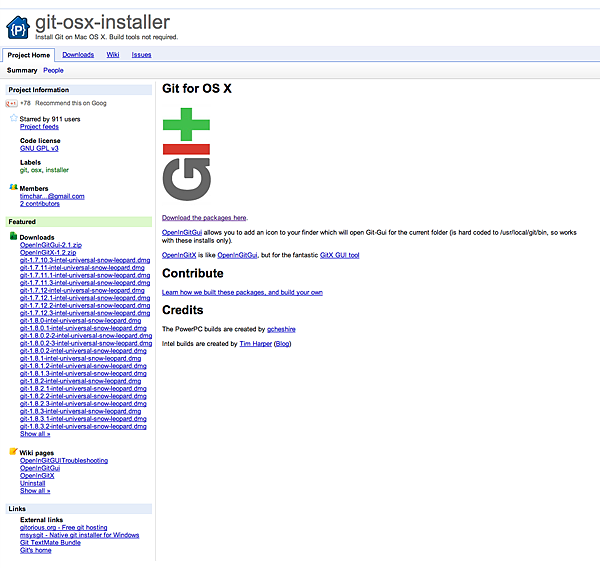
Task: Download git-1.8.3.1-intel-universal-snow-leopard.dmg
Action: (83, 419)
